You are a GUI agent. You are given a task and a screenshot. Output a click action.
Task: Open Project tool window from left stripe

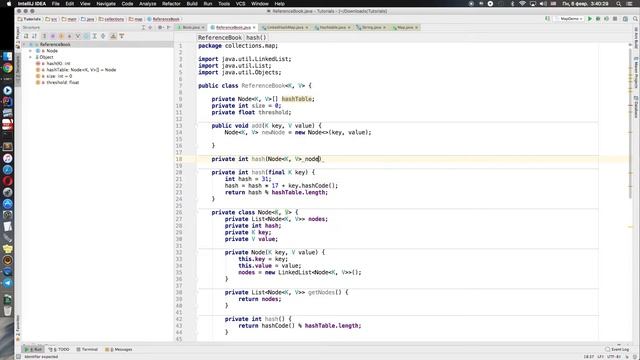coord(18,38)
